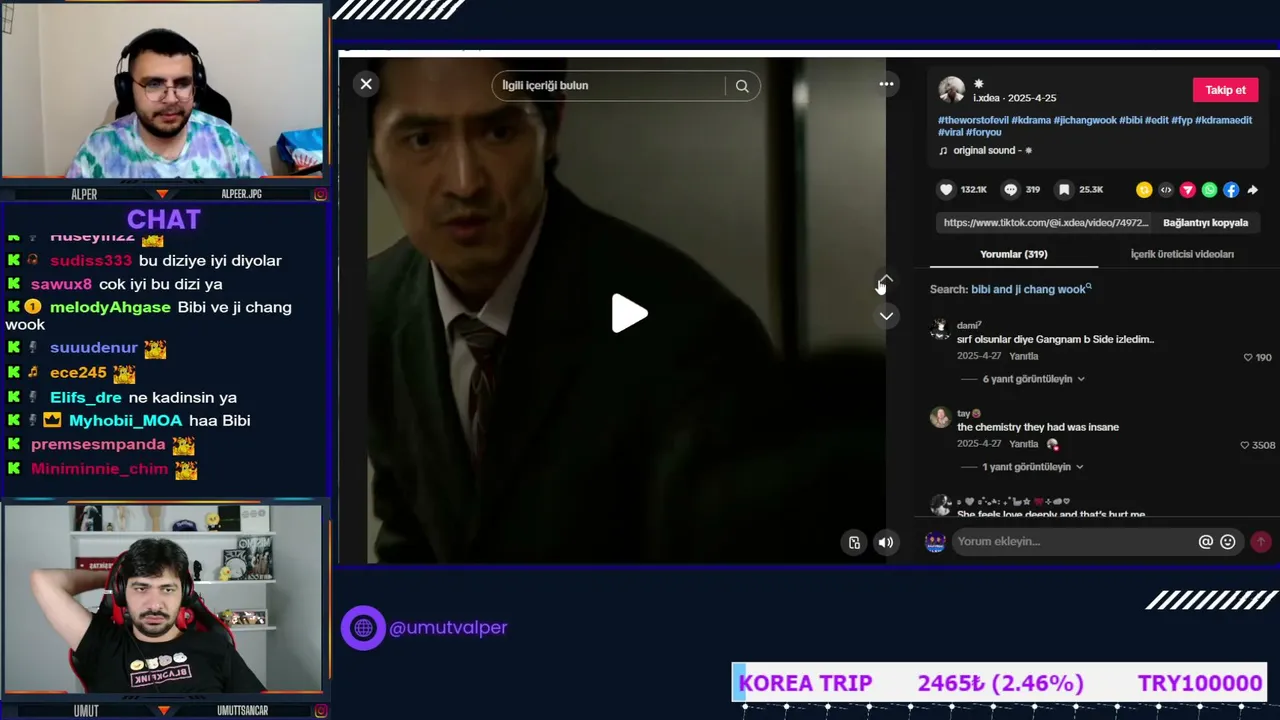
Task: Repost the video with yellow icon
Action: click(1144, 190)
